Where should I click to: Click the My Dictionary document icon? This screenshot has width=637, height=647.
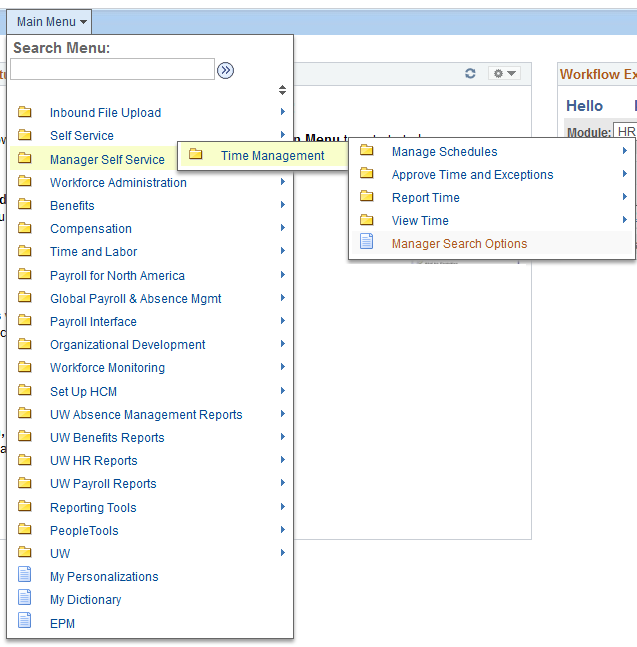(25, 597)
